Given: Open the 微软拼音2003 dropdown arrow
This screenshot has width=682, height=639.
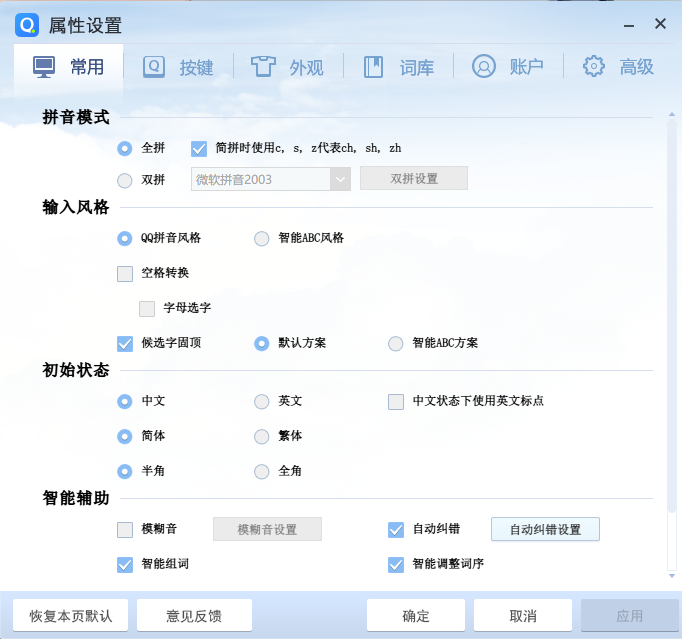Looking at the screenshot, I should pyautogui.click(x=340, y=179).
